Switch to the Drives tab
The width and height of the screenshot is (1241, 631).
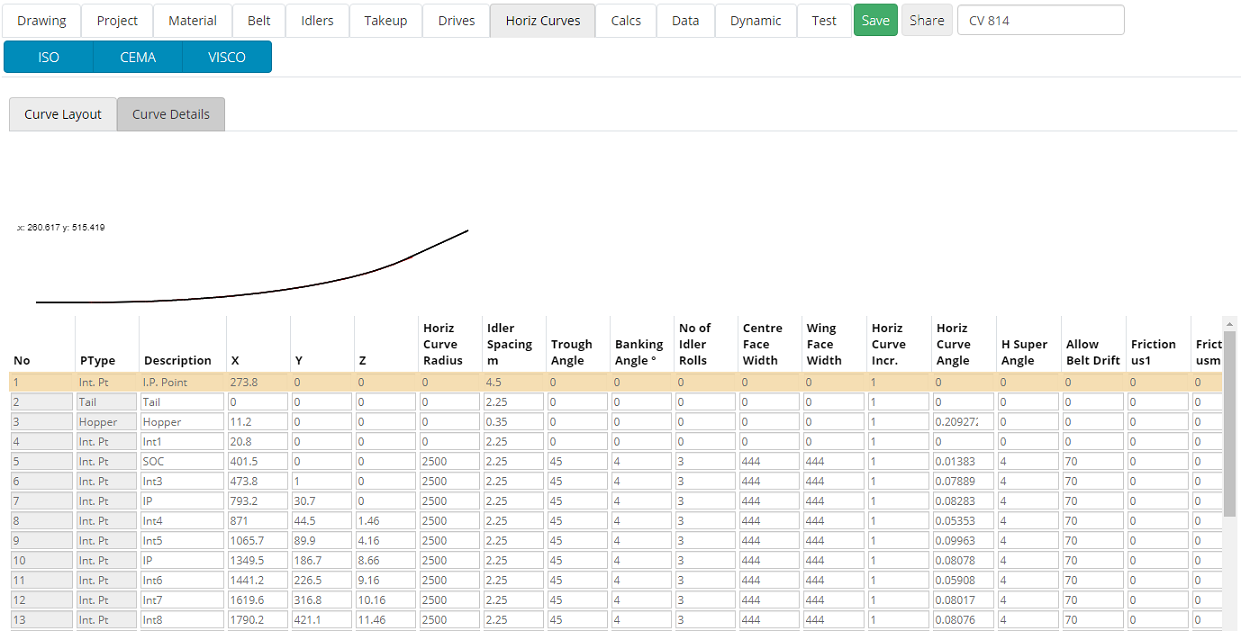[456, 20]
